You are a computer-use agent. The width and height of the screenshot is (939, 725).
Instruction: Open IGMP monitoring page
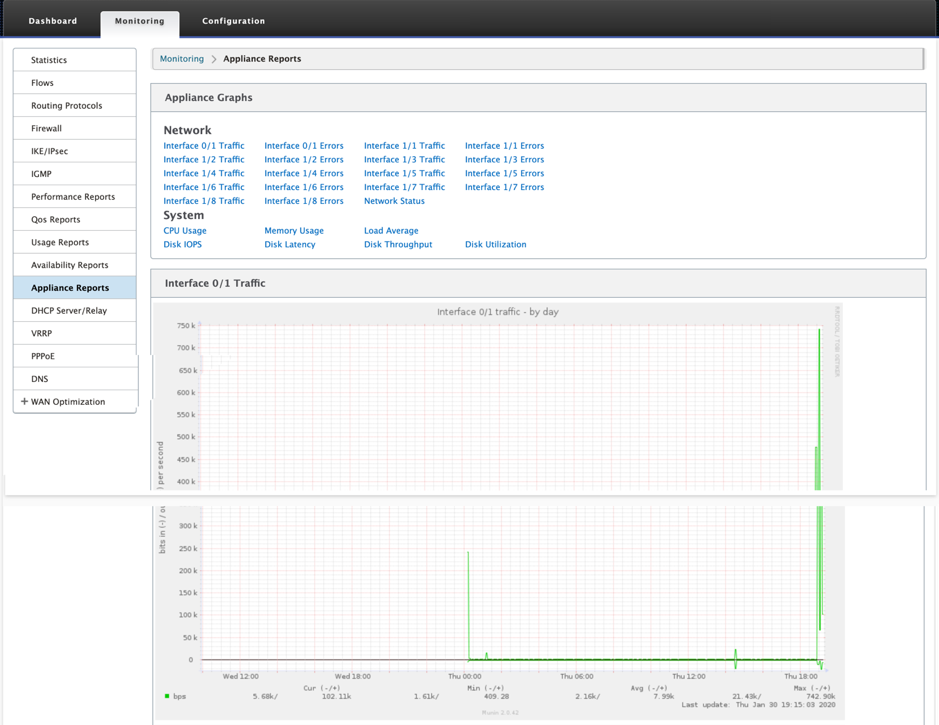75,174
